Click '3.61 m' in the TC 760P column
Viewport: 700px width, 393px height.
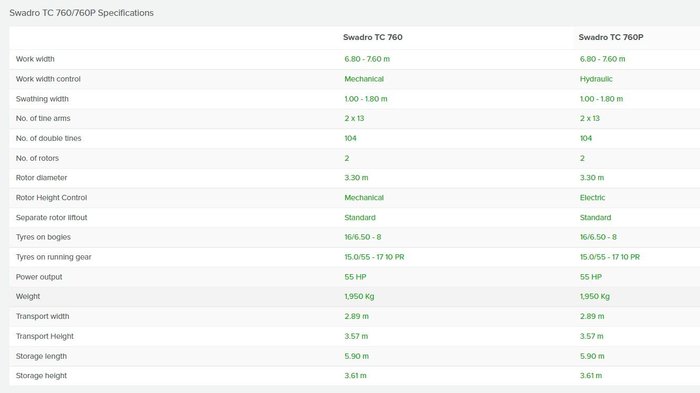pos(591,376)
